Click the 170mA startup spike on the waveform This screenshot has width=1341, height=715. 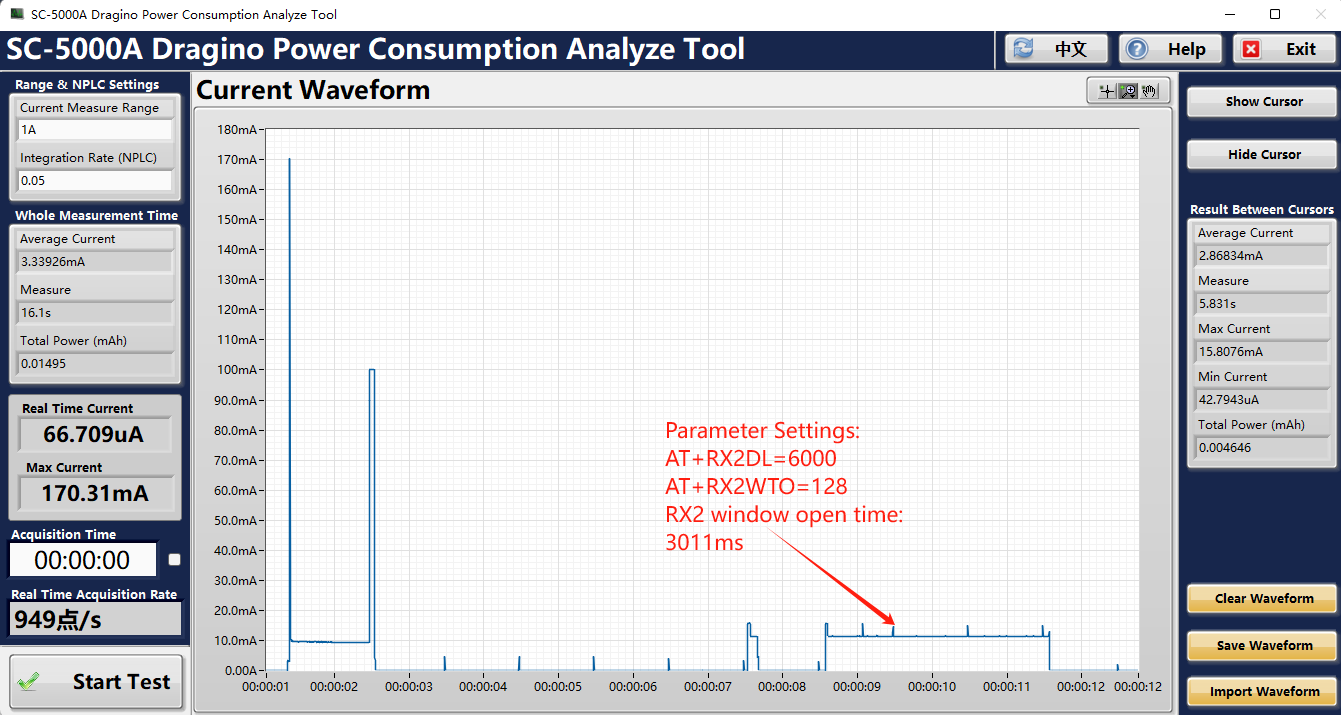(x=289, y=159)
